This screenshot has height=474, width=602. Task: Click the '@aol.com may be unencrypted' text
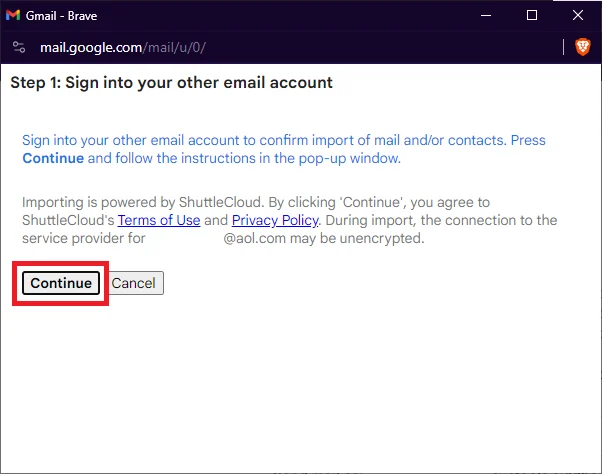click(x=324, y=238)
